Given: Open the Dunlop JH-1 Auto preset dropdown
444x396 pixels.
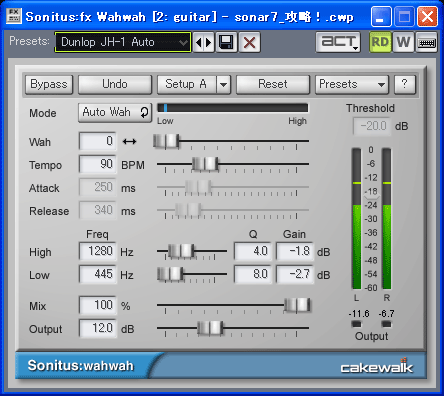Looking at the screenshot, I should coord(123,42).
